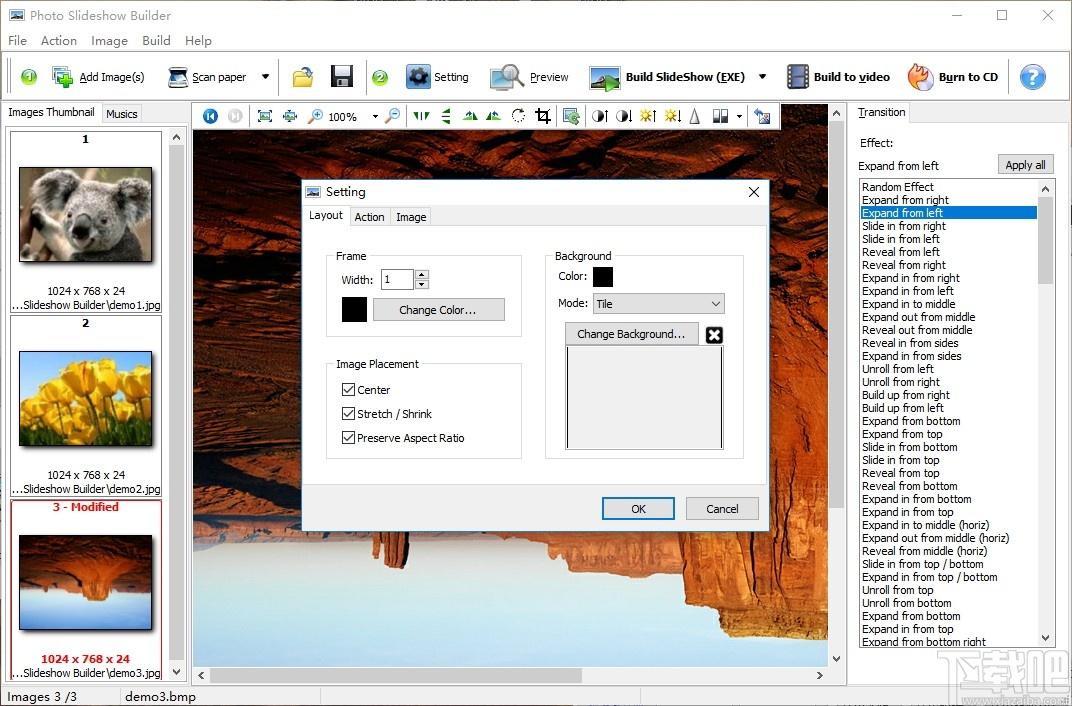1072x706 pixels.
Task: Select the tulips thumbnail demo2.jpg
Action: (x=85, y=398)
